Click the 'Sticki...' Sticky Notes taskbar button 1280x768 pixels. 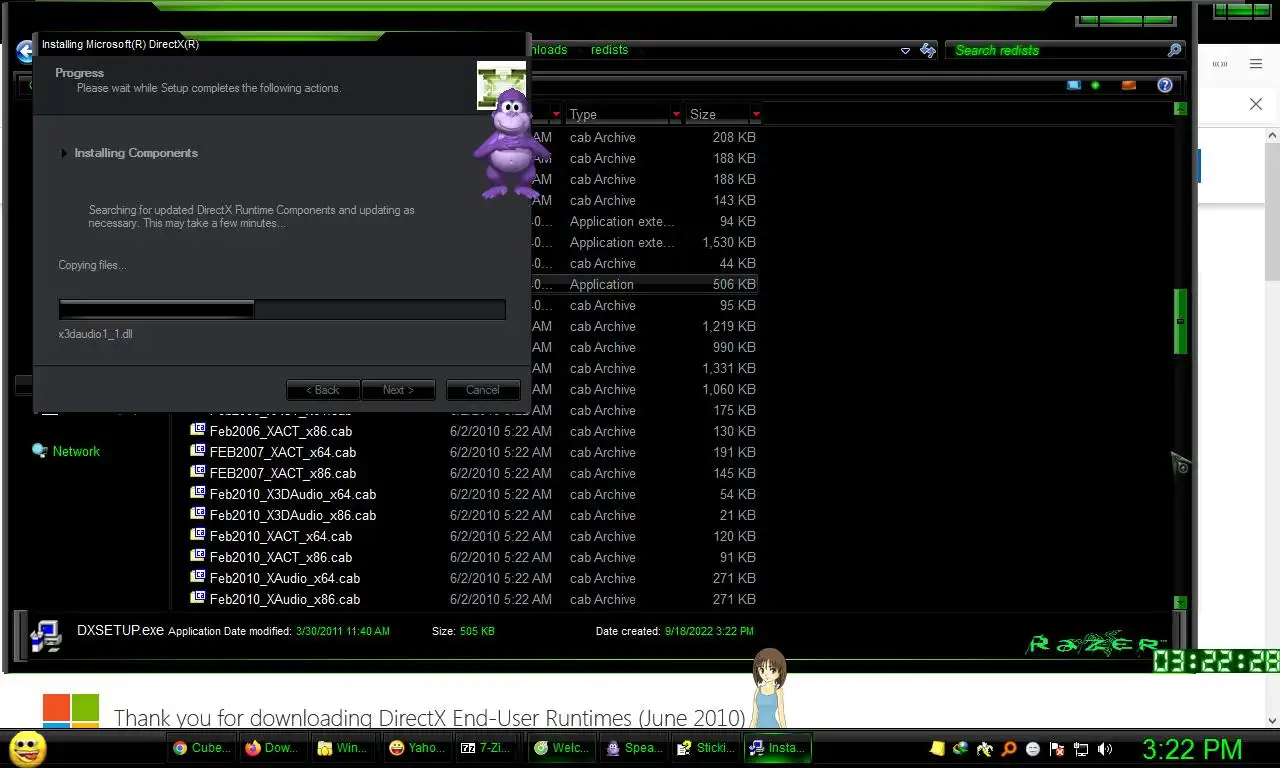(705, 747)
